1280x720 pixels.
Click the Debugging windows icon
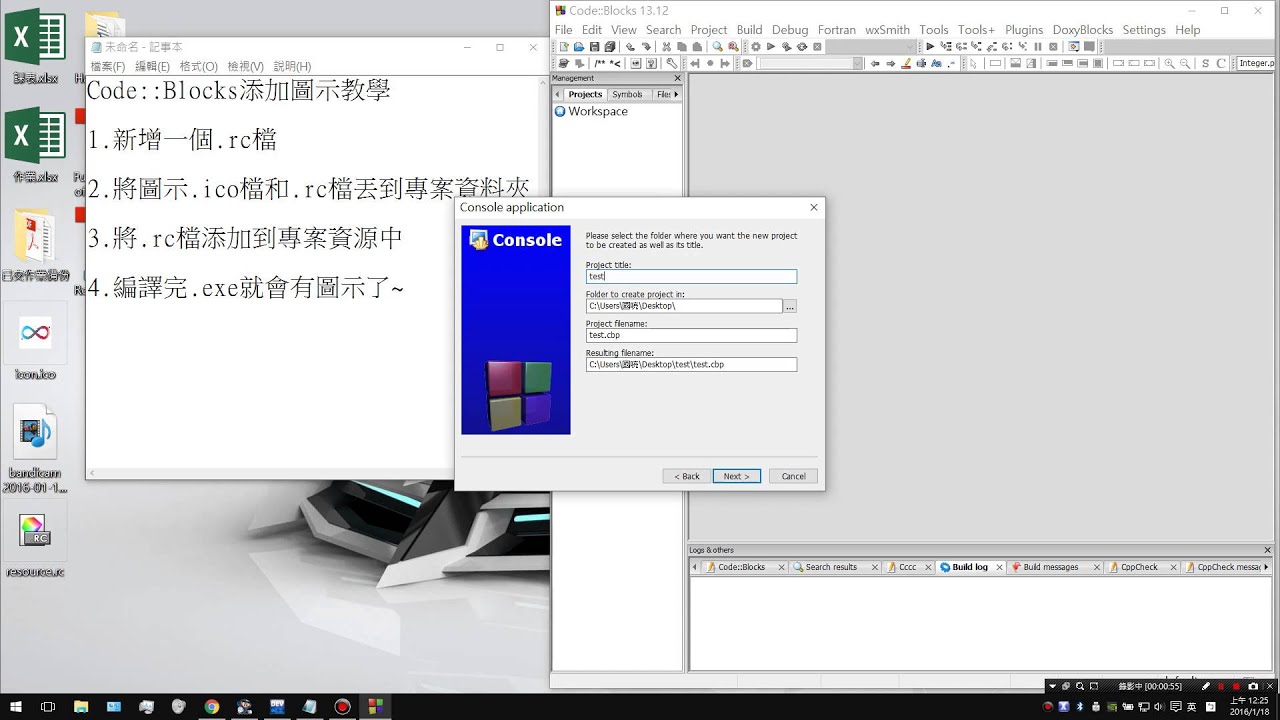1072,46
